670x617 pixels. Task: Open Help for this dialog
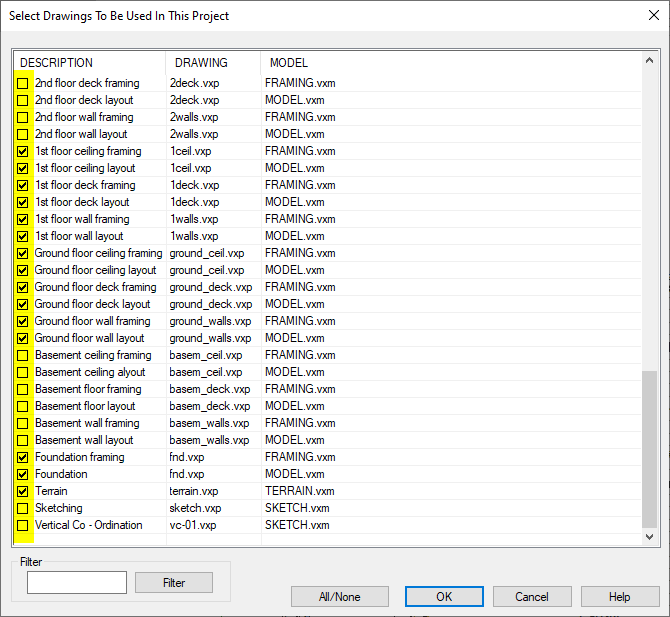(619, 597)
